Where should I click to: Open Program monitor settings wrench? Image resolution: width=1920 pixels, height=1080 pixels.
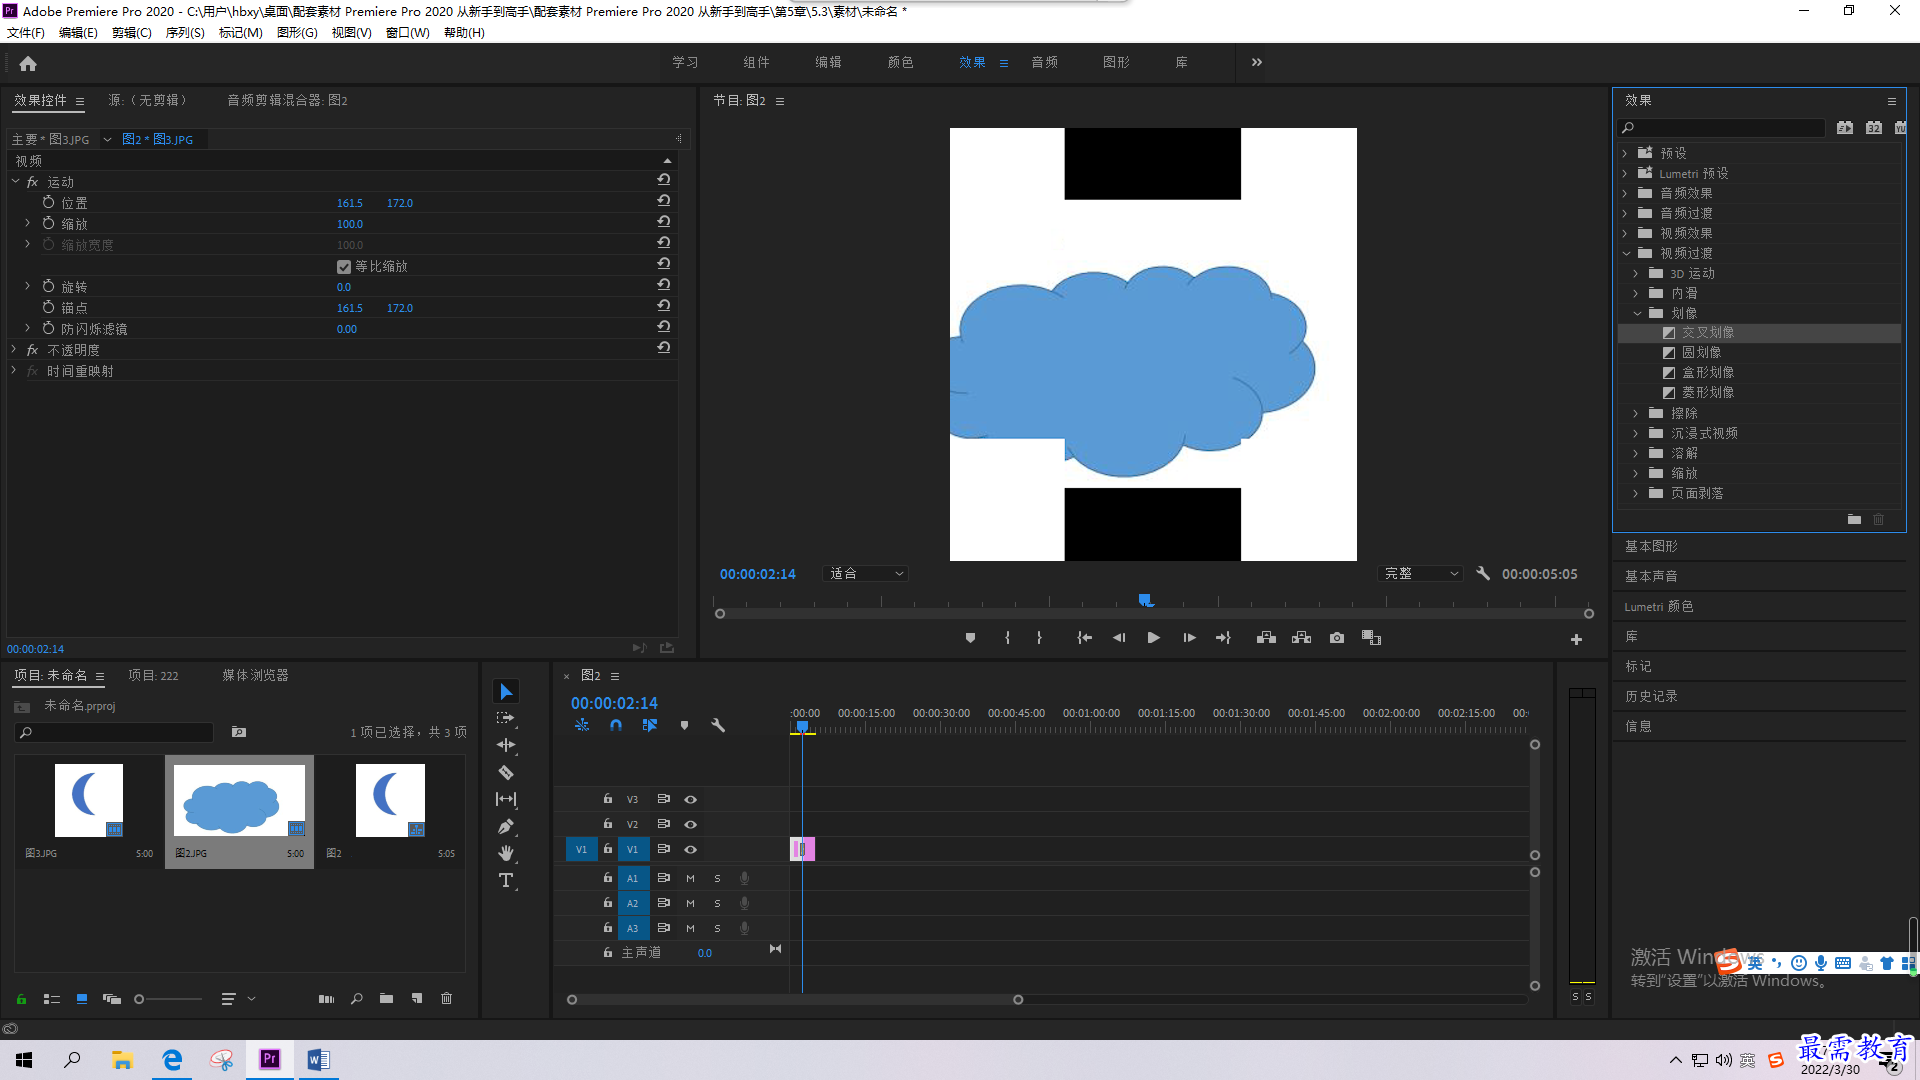pyautogui.click(x=1483, y=574)
